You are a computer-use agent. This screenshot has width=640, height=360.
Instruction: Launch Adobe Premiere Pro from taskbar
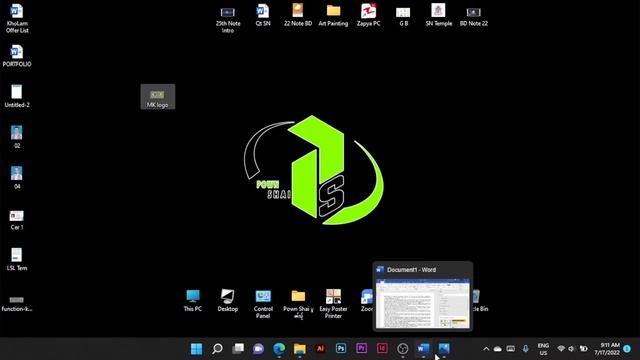coord(362,349)
